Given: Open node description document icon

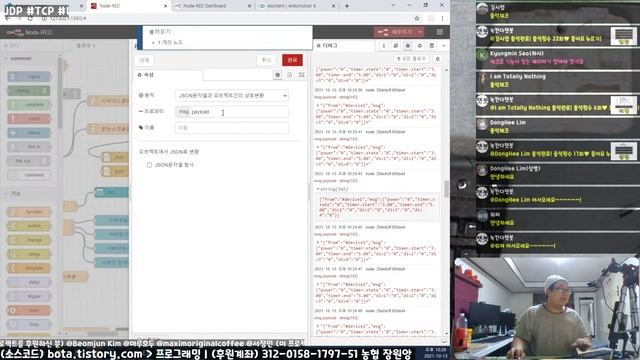Looking at the screenshot, I should pyautogui.click(x=290, y=75).
